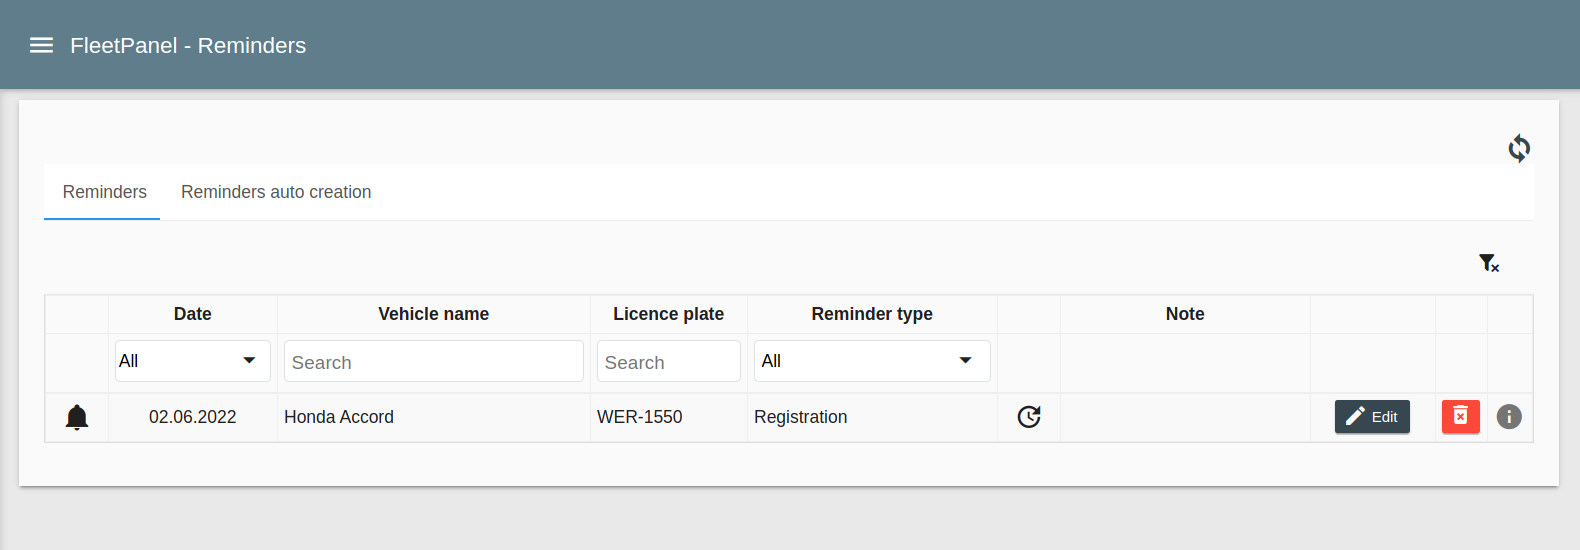Click the refresh sync icon
Image resolution: width=1580 pixels, height=550 pixels.
point(1518,148)
